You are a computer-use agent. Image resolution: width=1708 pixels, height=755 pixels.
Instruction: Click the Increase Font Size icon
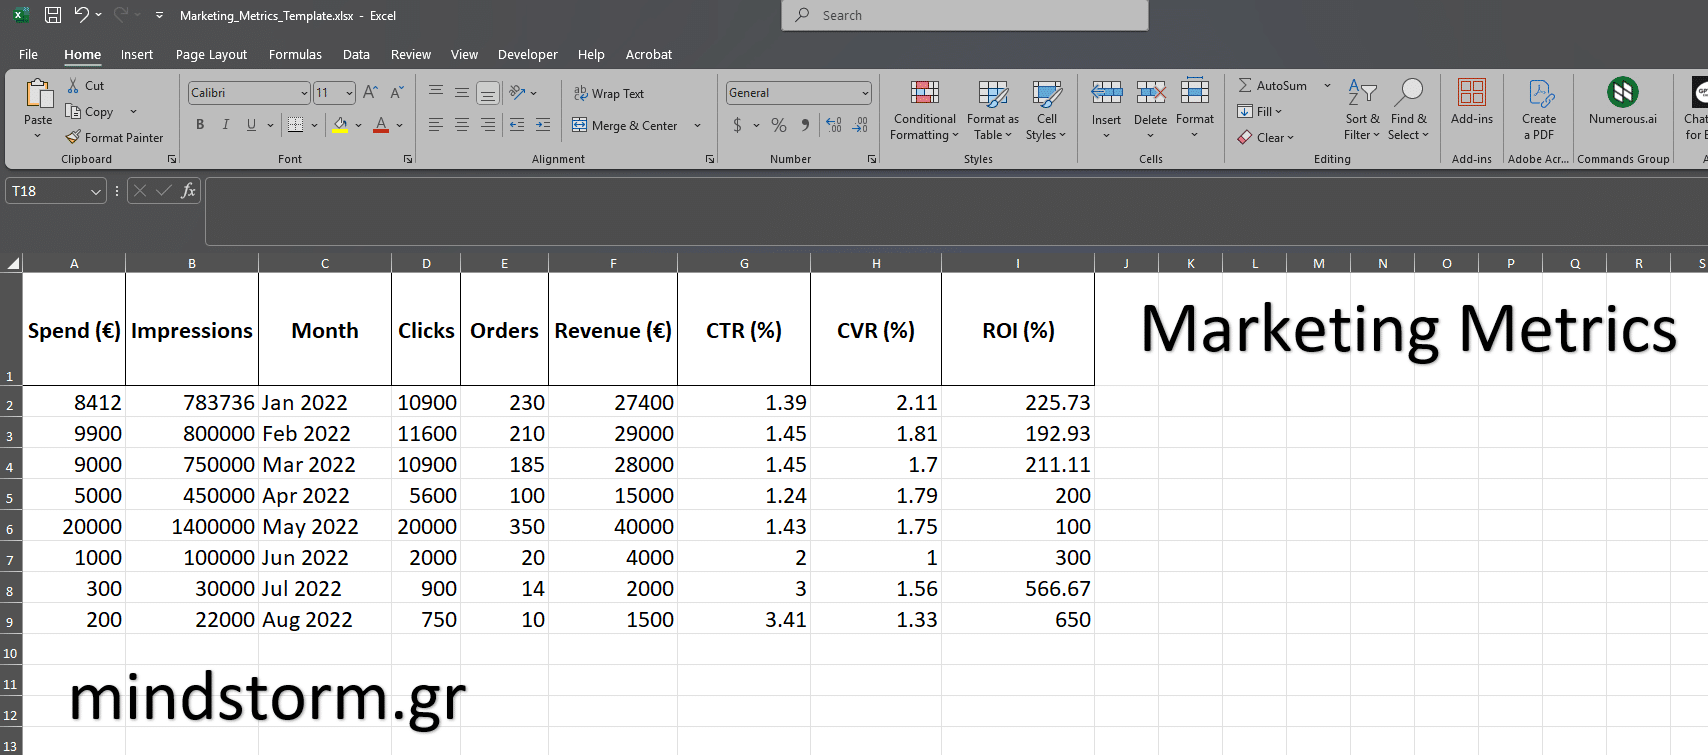(x=370, y=93)
